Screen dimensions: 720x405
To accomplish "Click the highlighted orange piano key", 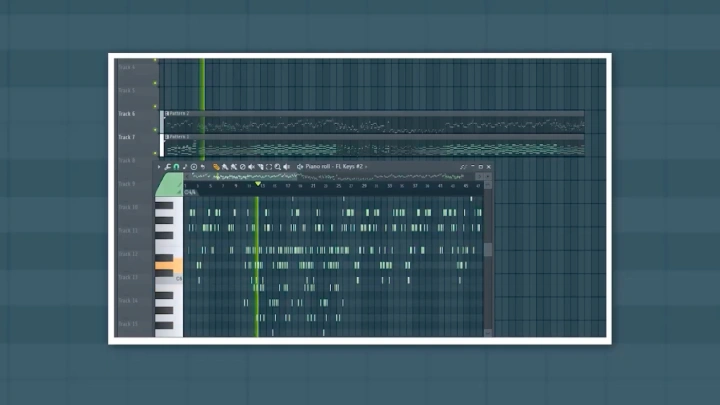I will [x=169, y=265].
